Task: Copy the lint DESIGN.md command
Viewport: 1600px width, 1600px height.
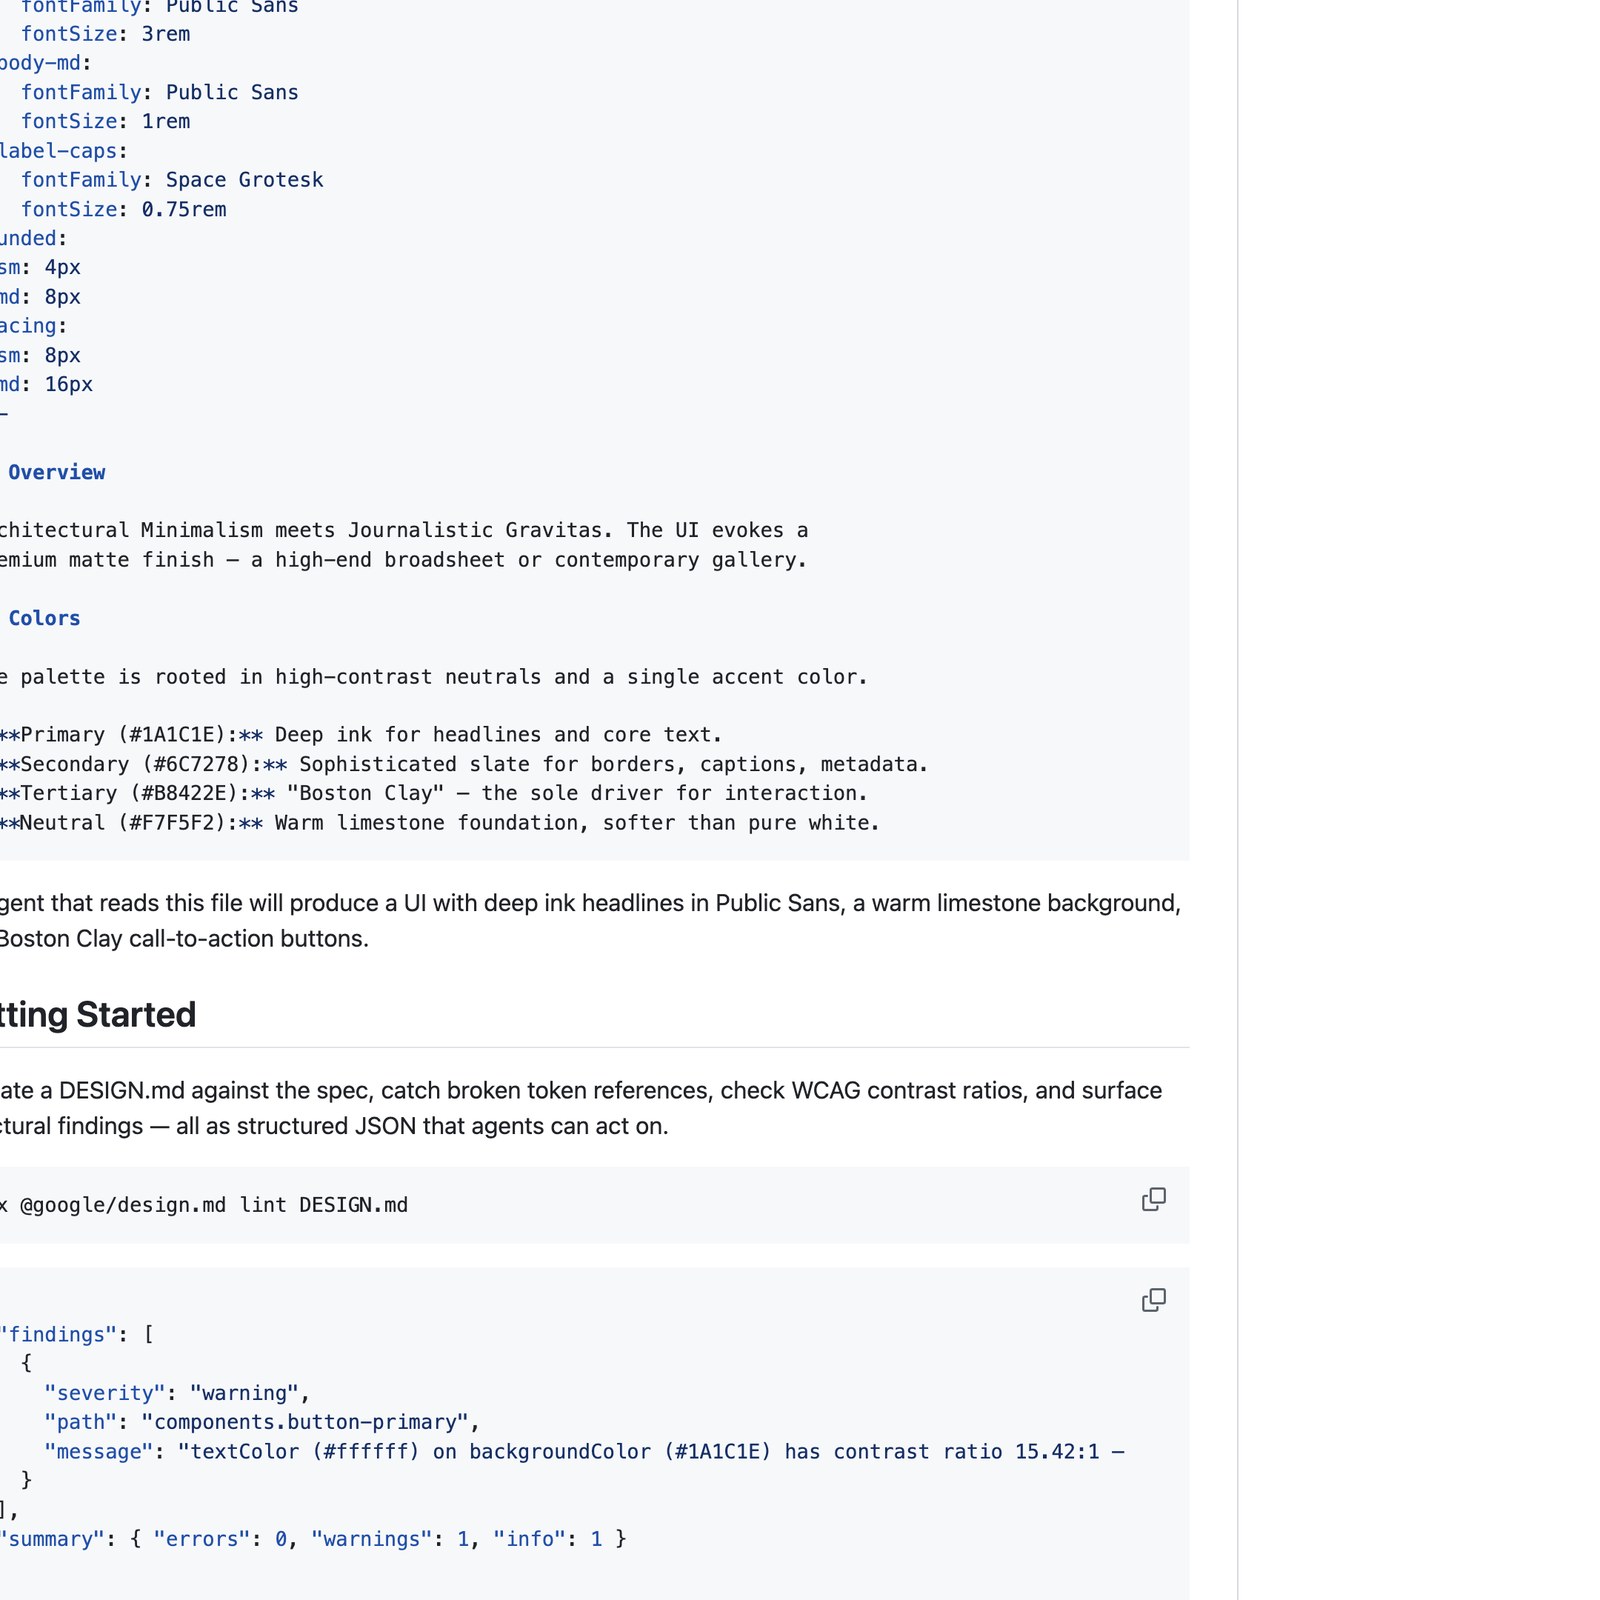Action: 1153,1199
